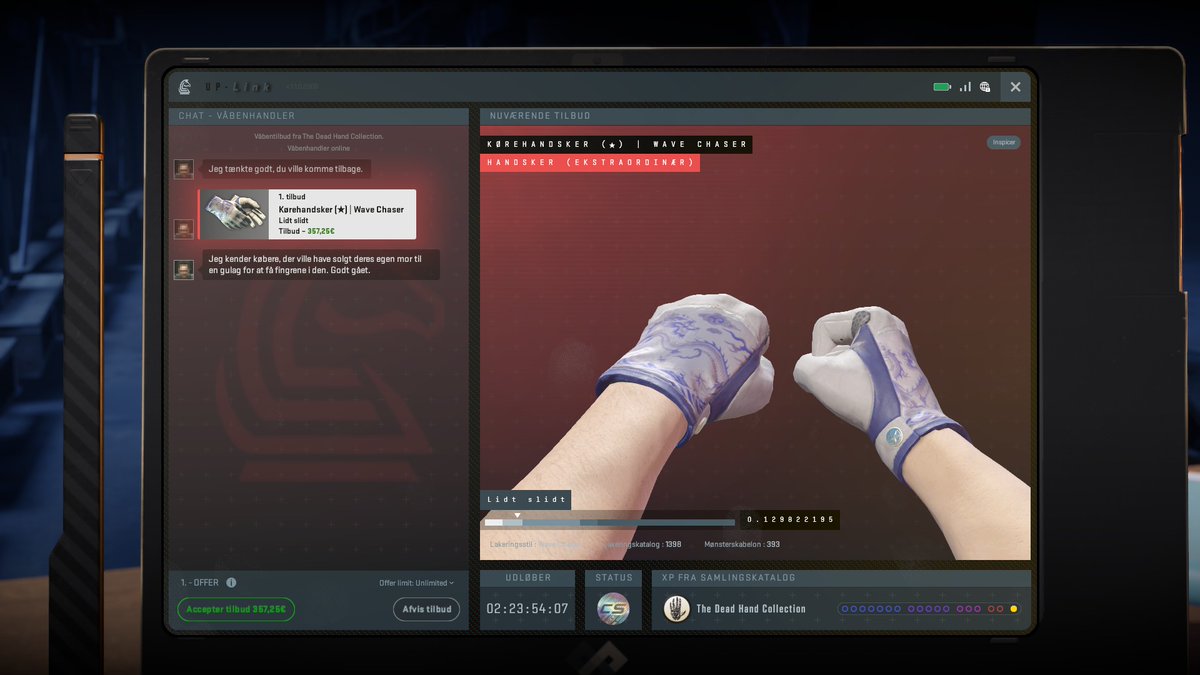Open the 'Offer limit: Unlimited' dropdown
Screen dimensions: 1200x675
(x=416, y=583)
